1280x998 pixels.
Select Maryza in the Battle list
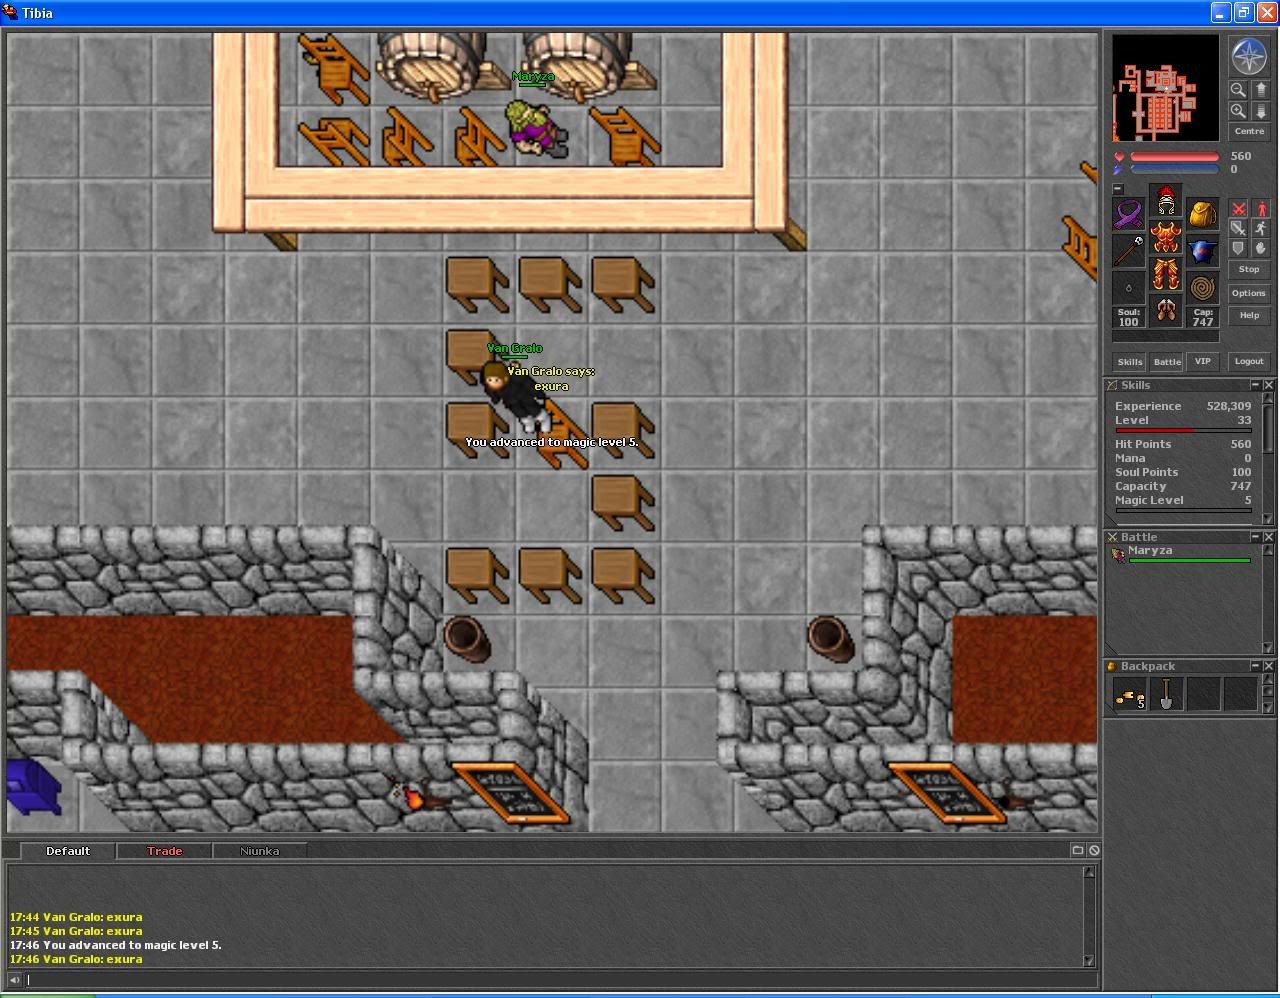pyautogui.click(x=1180, y=554)
